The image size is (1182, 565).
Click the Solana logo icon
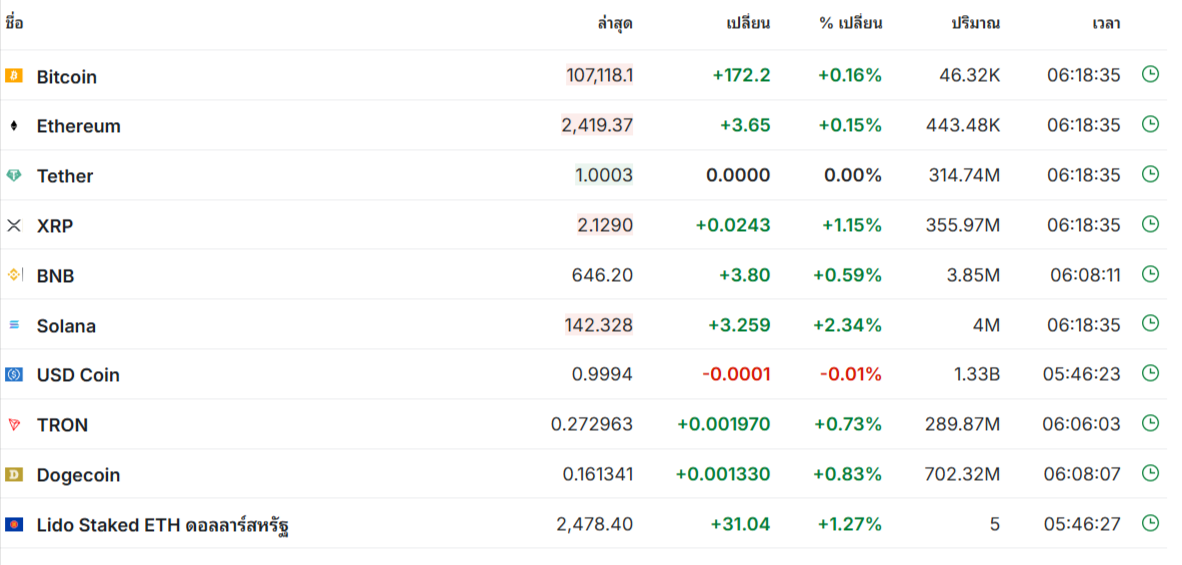tap(14, 325)
